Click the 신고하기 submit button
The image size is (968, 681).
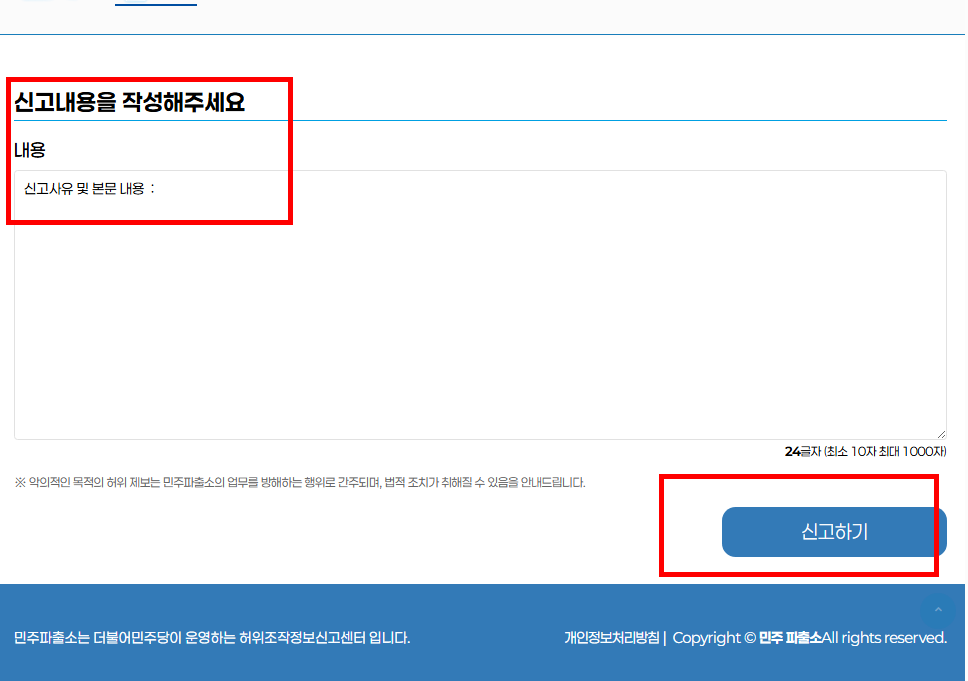pyautogui.click(x=833, y=532)
